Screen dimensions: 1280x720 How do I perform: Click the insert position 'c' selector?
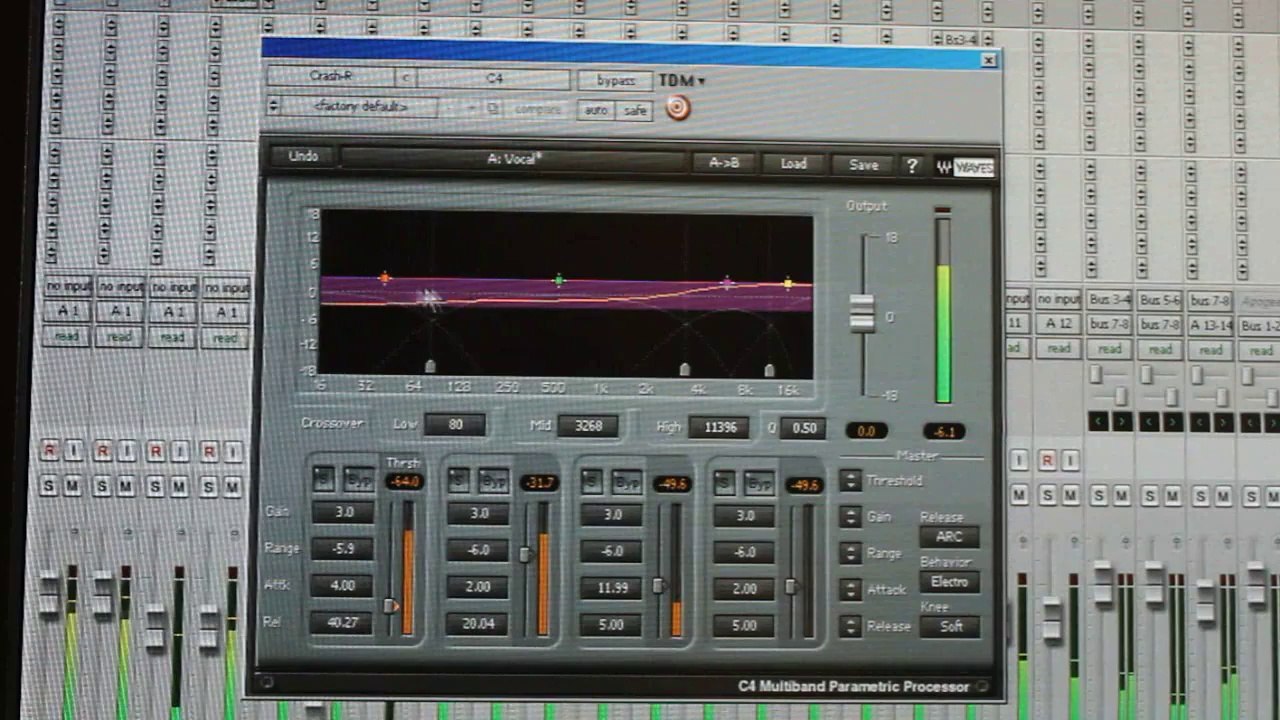tap(406, 77)
